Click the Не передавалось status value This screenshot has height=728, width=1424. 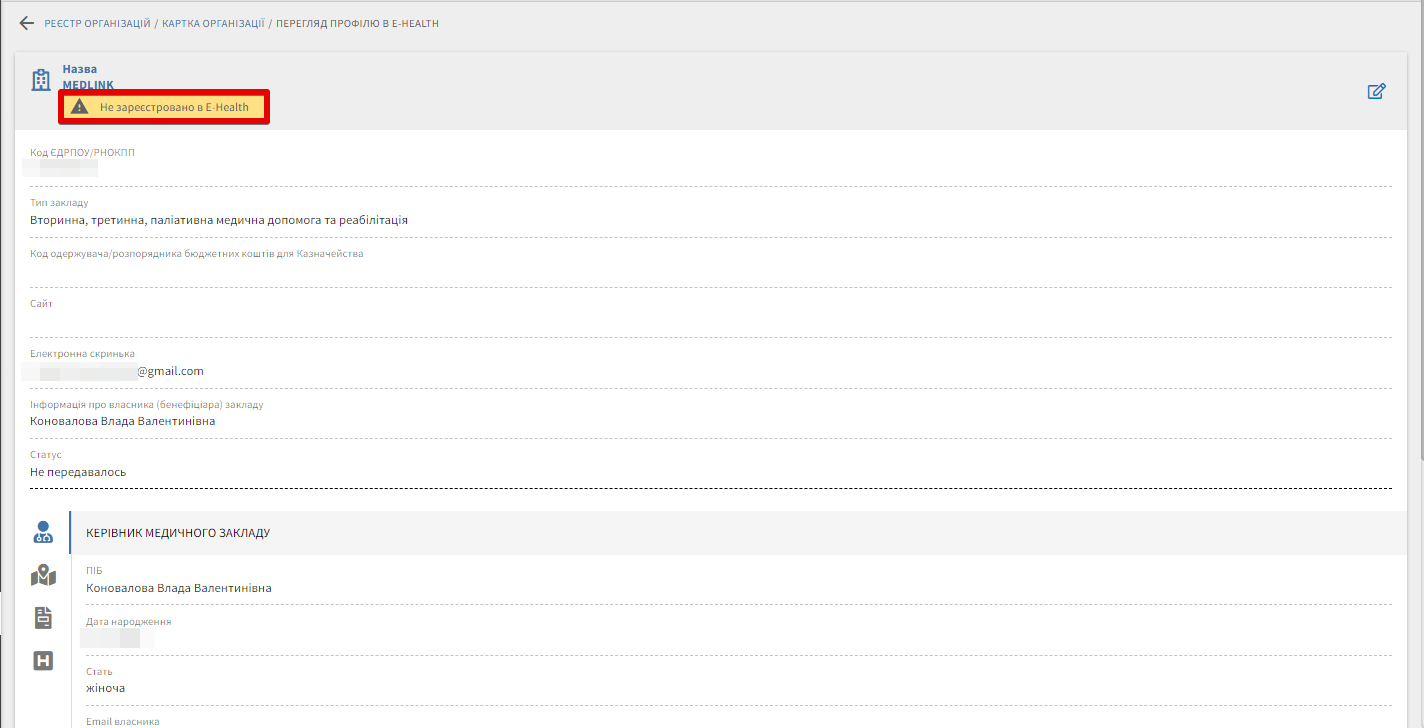point(78,472)
